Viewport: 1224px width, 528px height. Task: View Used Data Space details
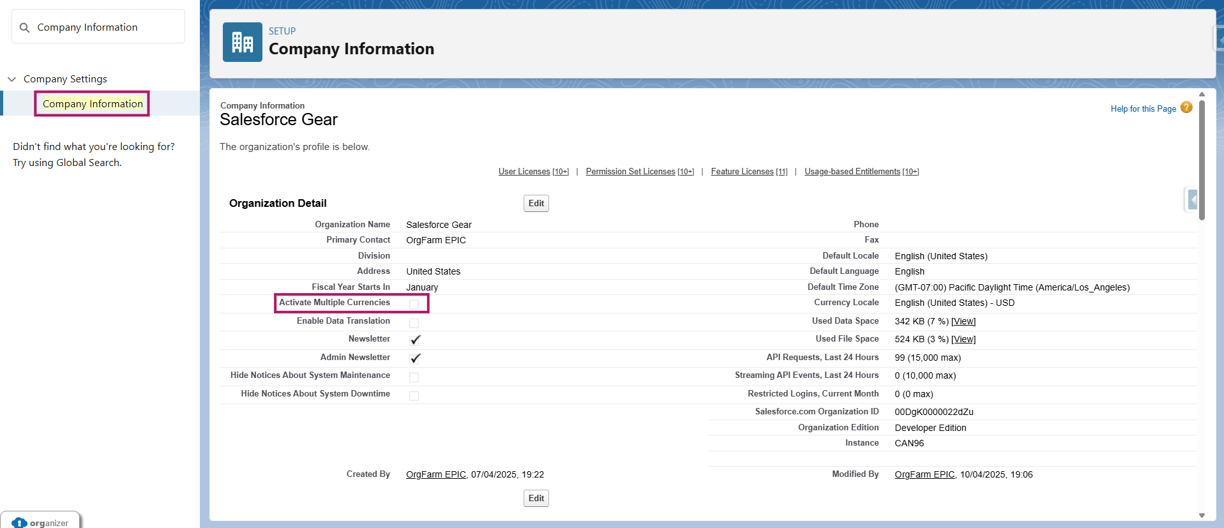tap(963, 322)
